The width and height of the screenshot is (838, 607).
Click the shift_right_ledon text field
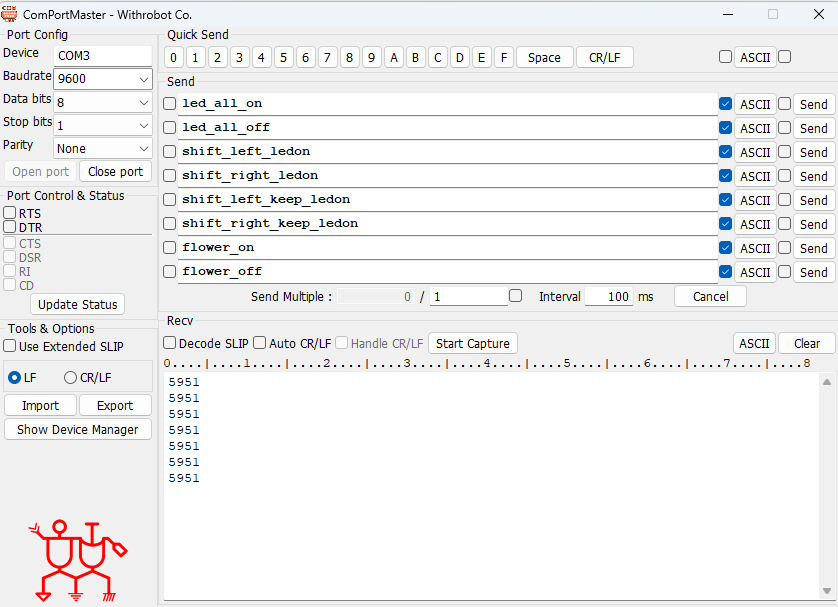pos(447,176)
